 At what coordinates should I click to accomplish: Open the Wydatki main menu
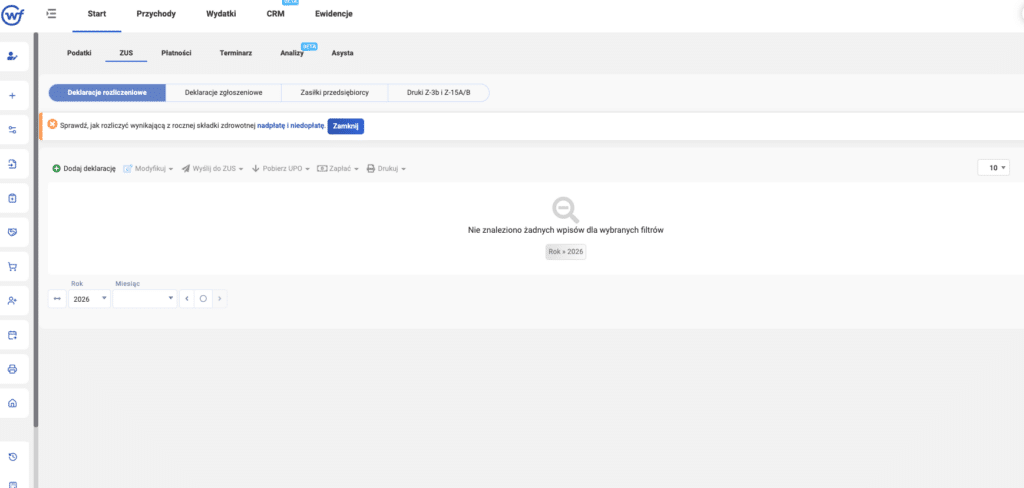(x=221, y=14)
